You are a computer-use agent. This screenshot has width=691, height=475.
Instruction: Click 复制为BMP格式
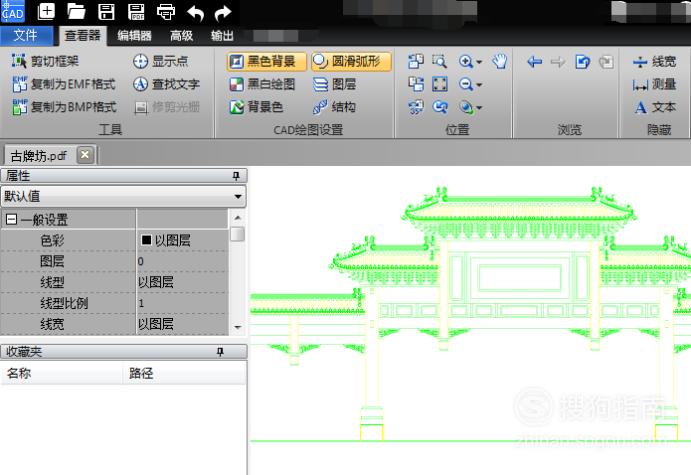point(64,107)
